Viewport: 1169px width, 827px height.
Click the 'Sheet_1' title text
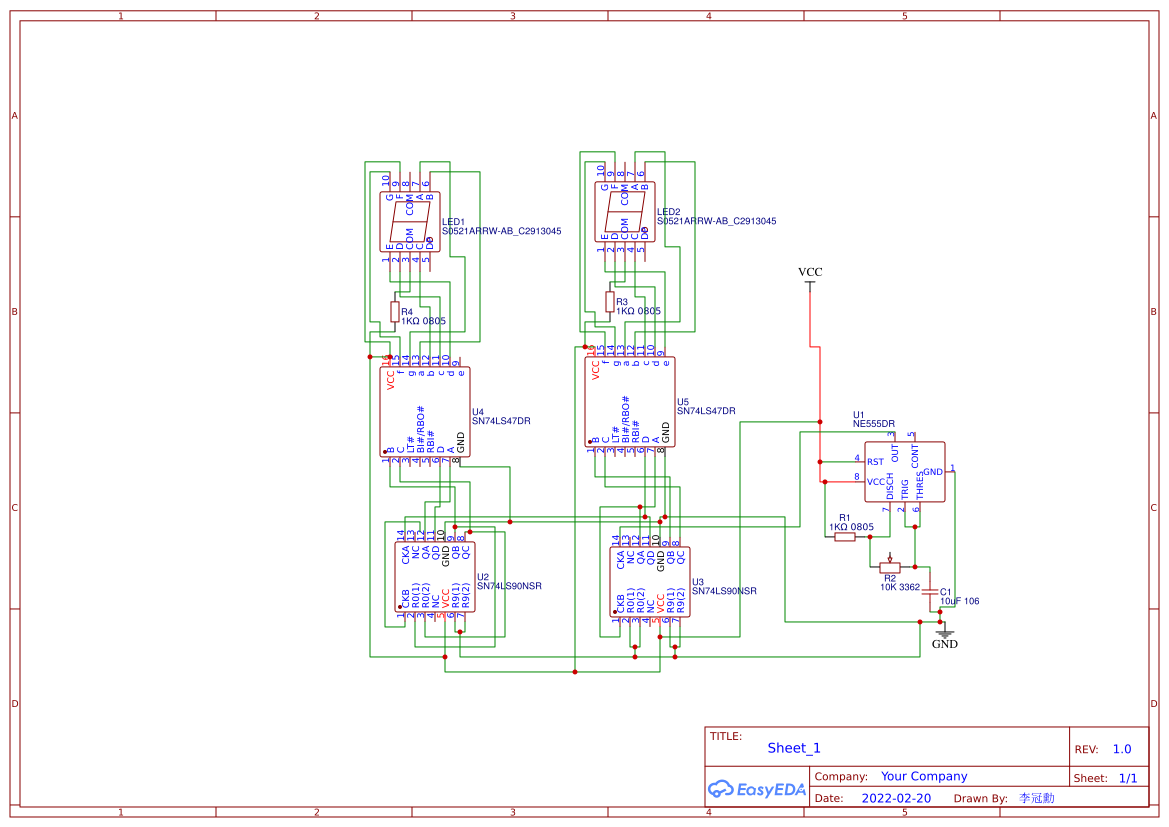point(793,748)
